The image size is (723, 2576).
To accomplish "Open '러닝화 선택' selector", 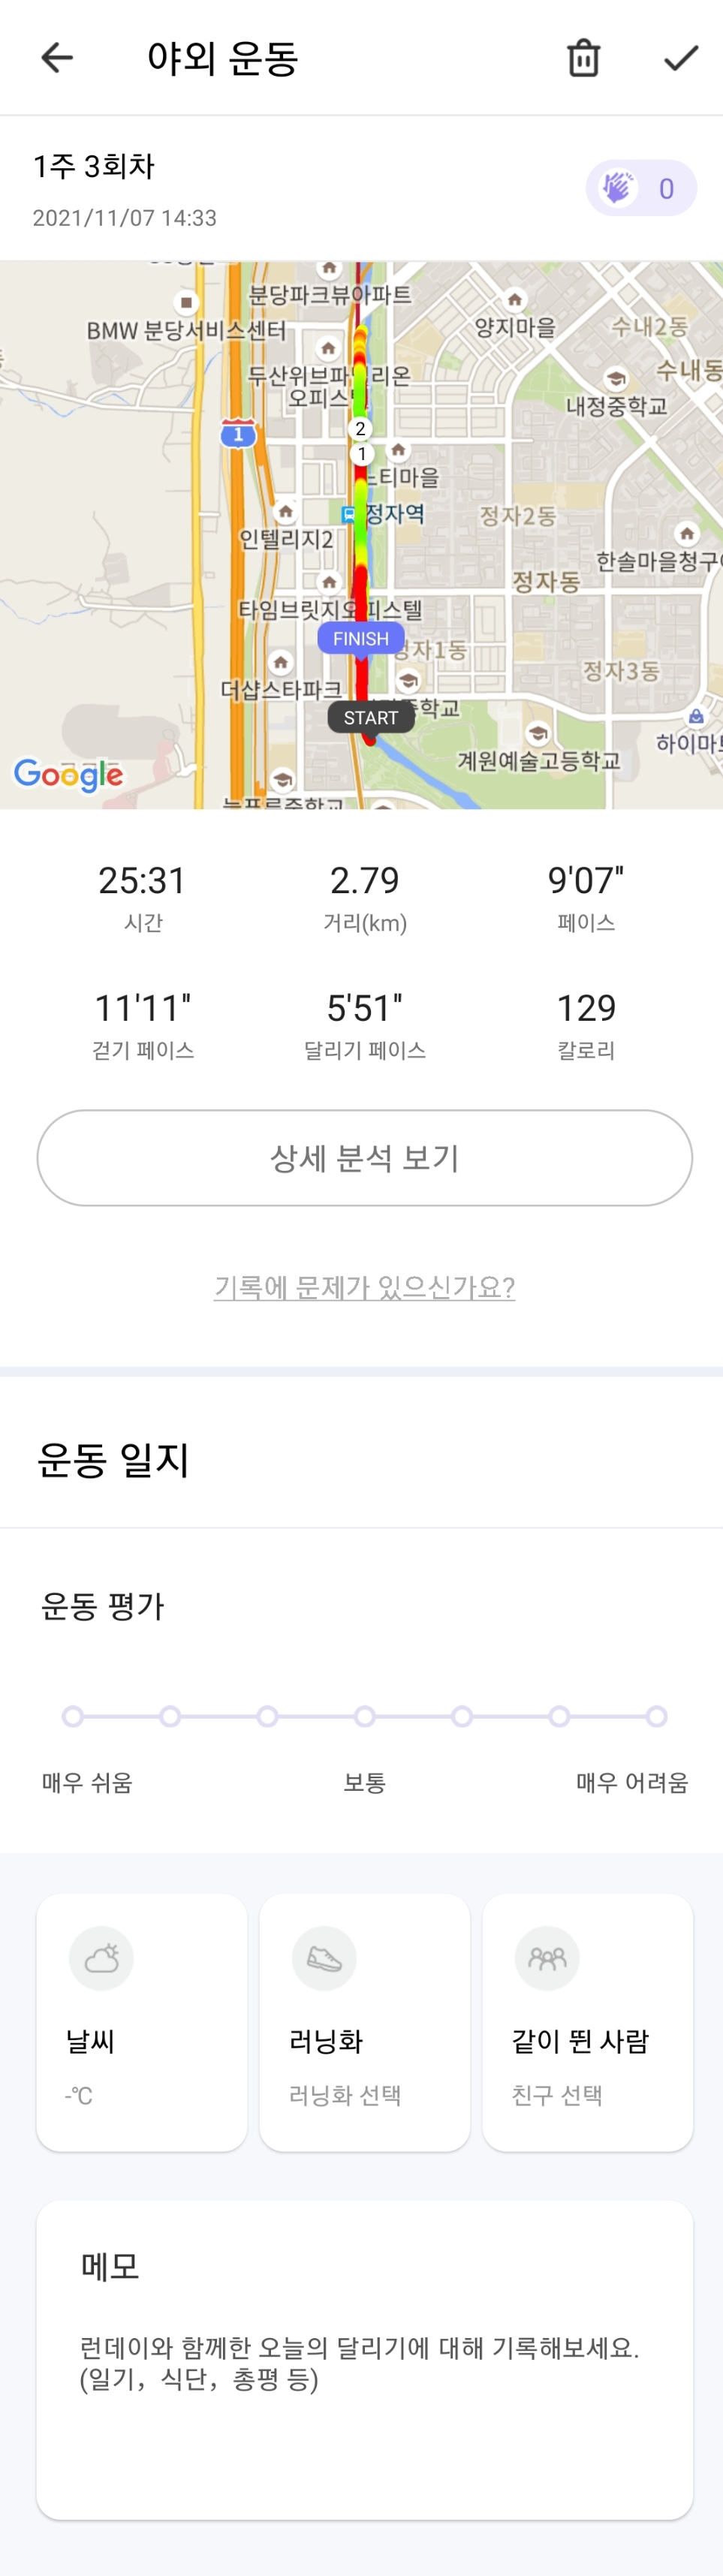I will pyautogui.click(x=345, y=2095).
